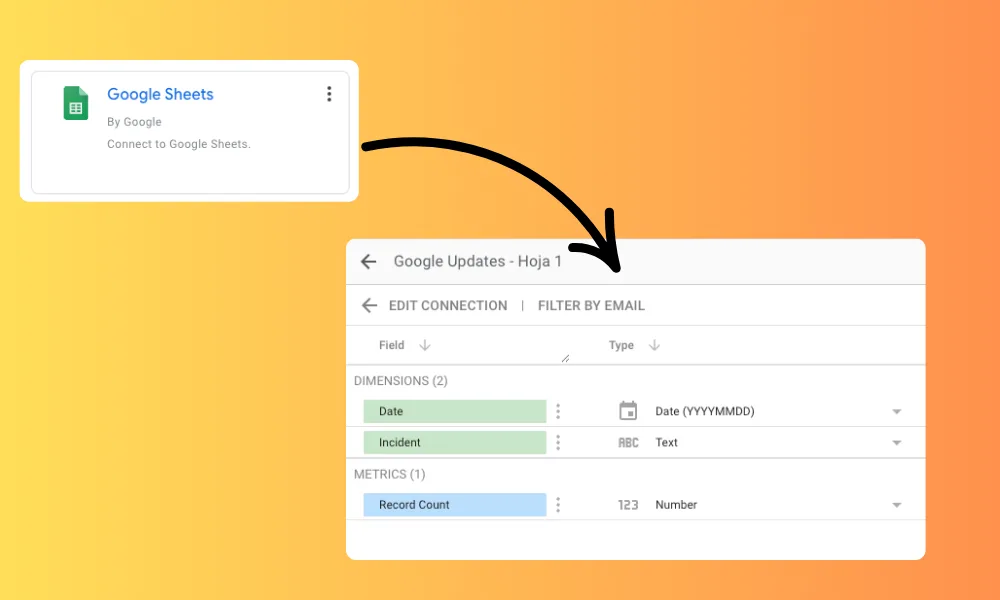This screenshot has width=1000, height=600.
Task: Expand the Record Count Number dropdown arrow
Action: pyautogui.click(x=896, y=506)
